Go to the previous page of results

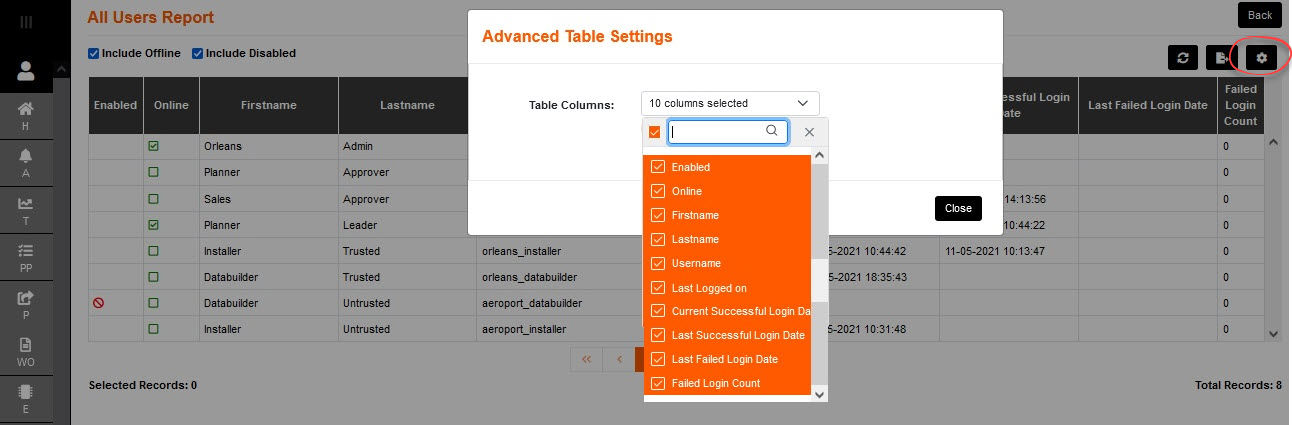[619, 359]
